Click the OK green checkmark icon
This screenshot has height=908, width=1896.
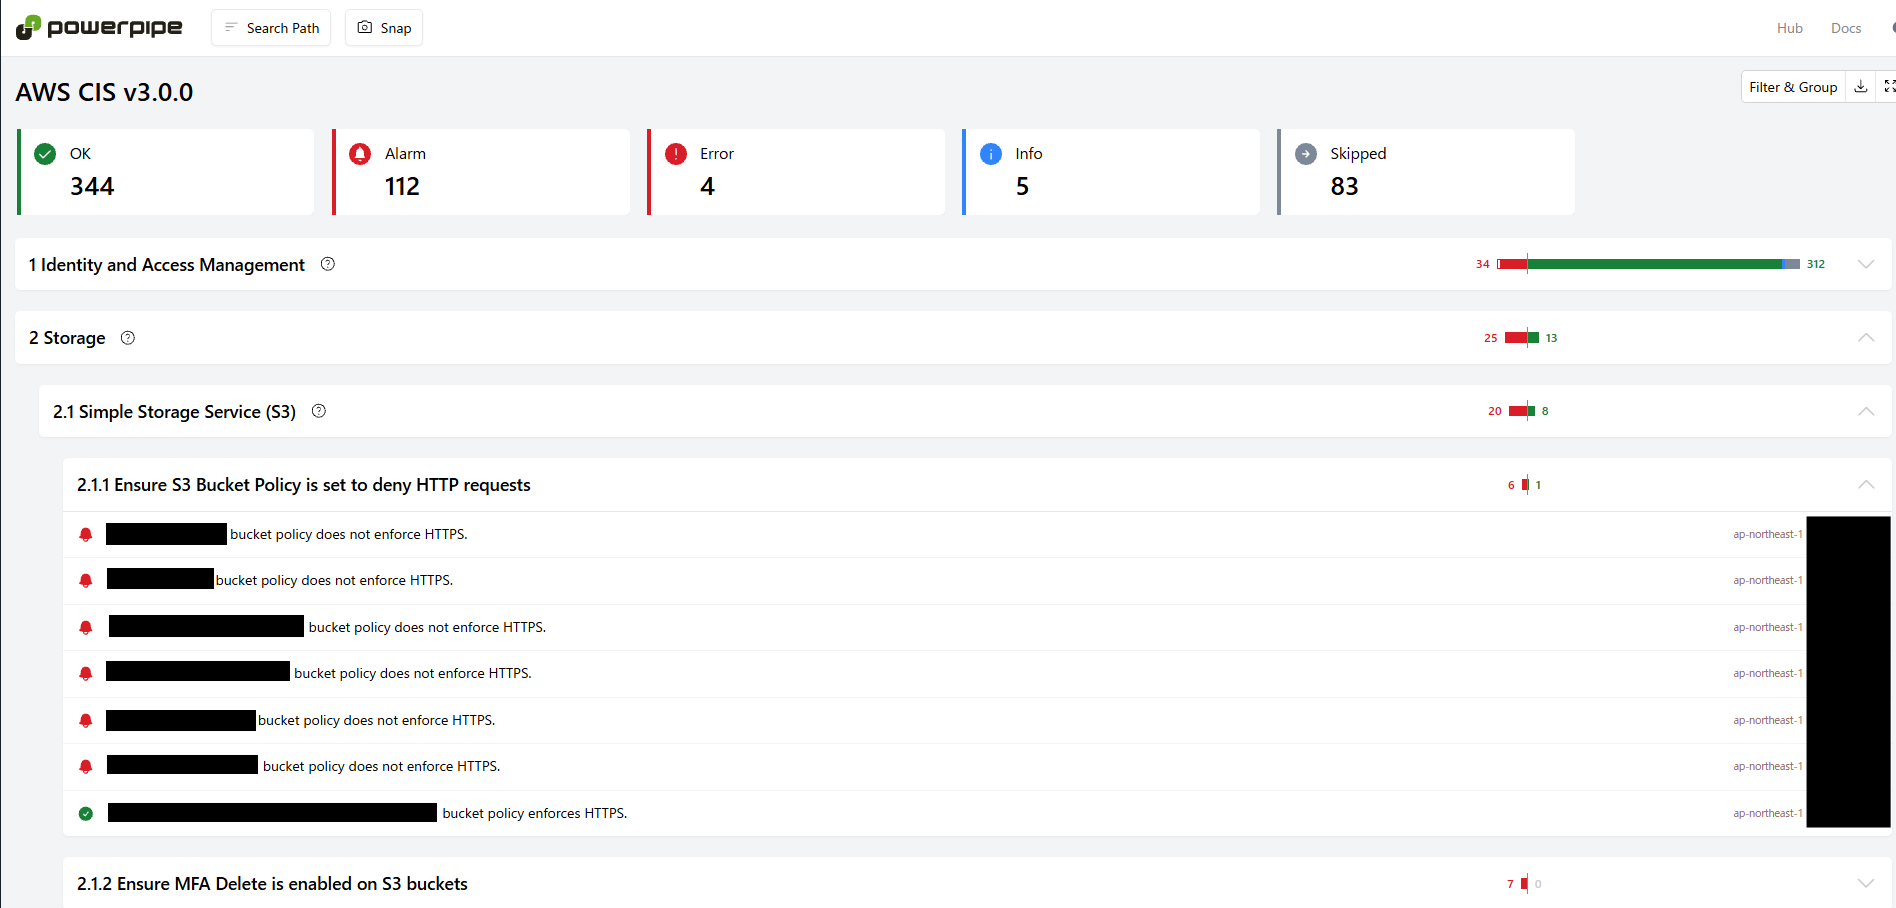click(45, 153)
